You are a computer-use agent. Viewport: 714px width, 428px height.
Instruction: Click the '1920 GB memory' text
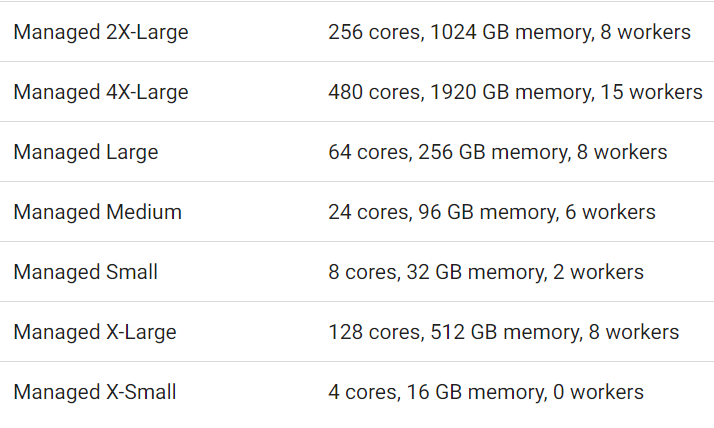[x=512, y=92]
